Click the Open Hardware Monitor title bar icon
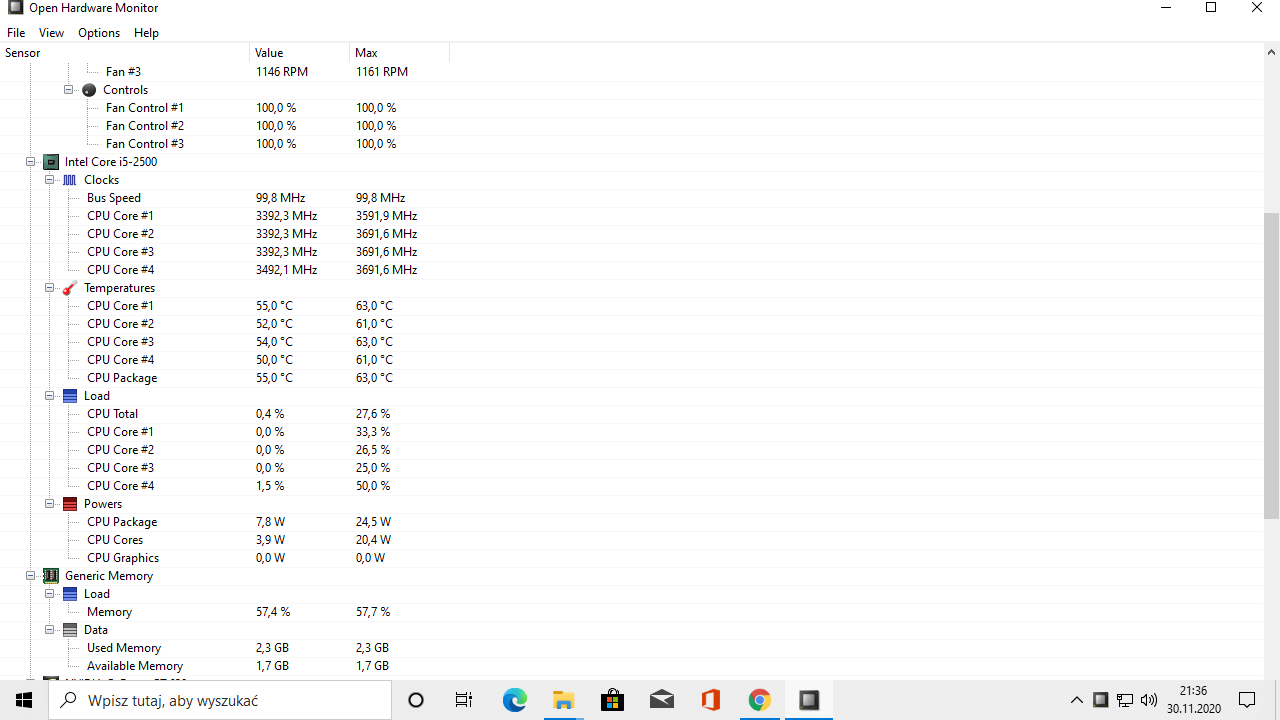The width and height of the screenshot is (1280, 720). coord(15,8)
